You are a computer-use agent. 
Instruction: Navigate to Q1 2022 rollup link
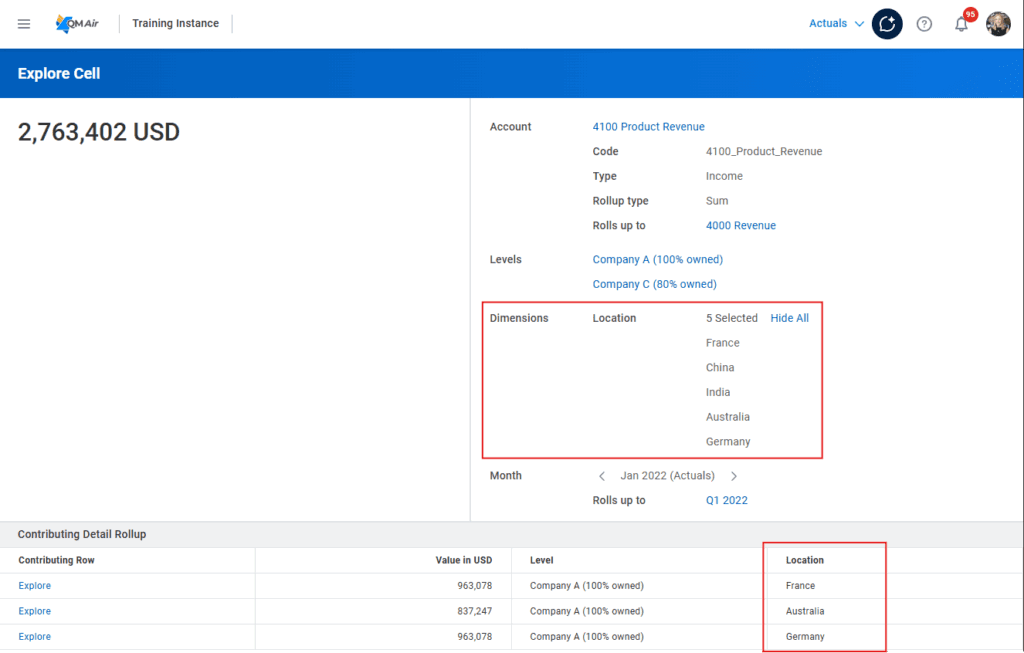726,500
